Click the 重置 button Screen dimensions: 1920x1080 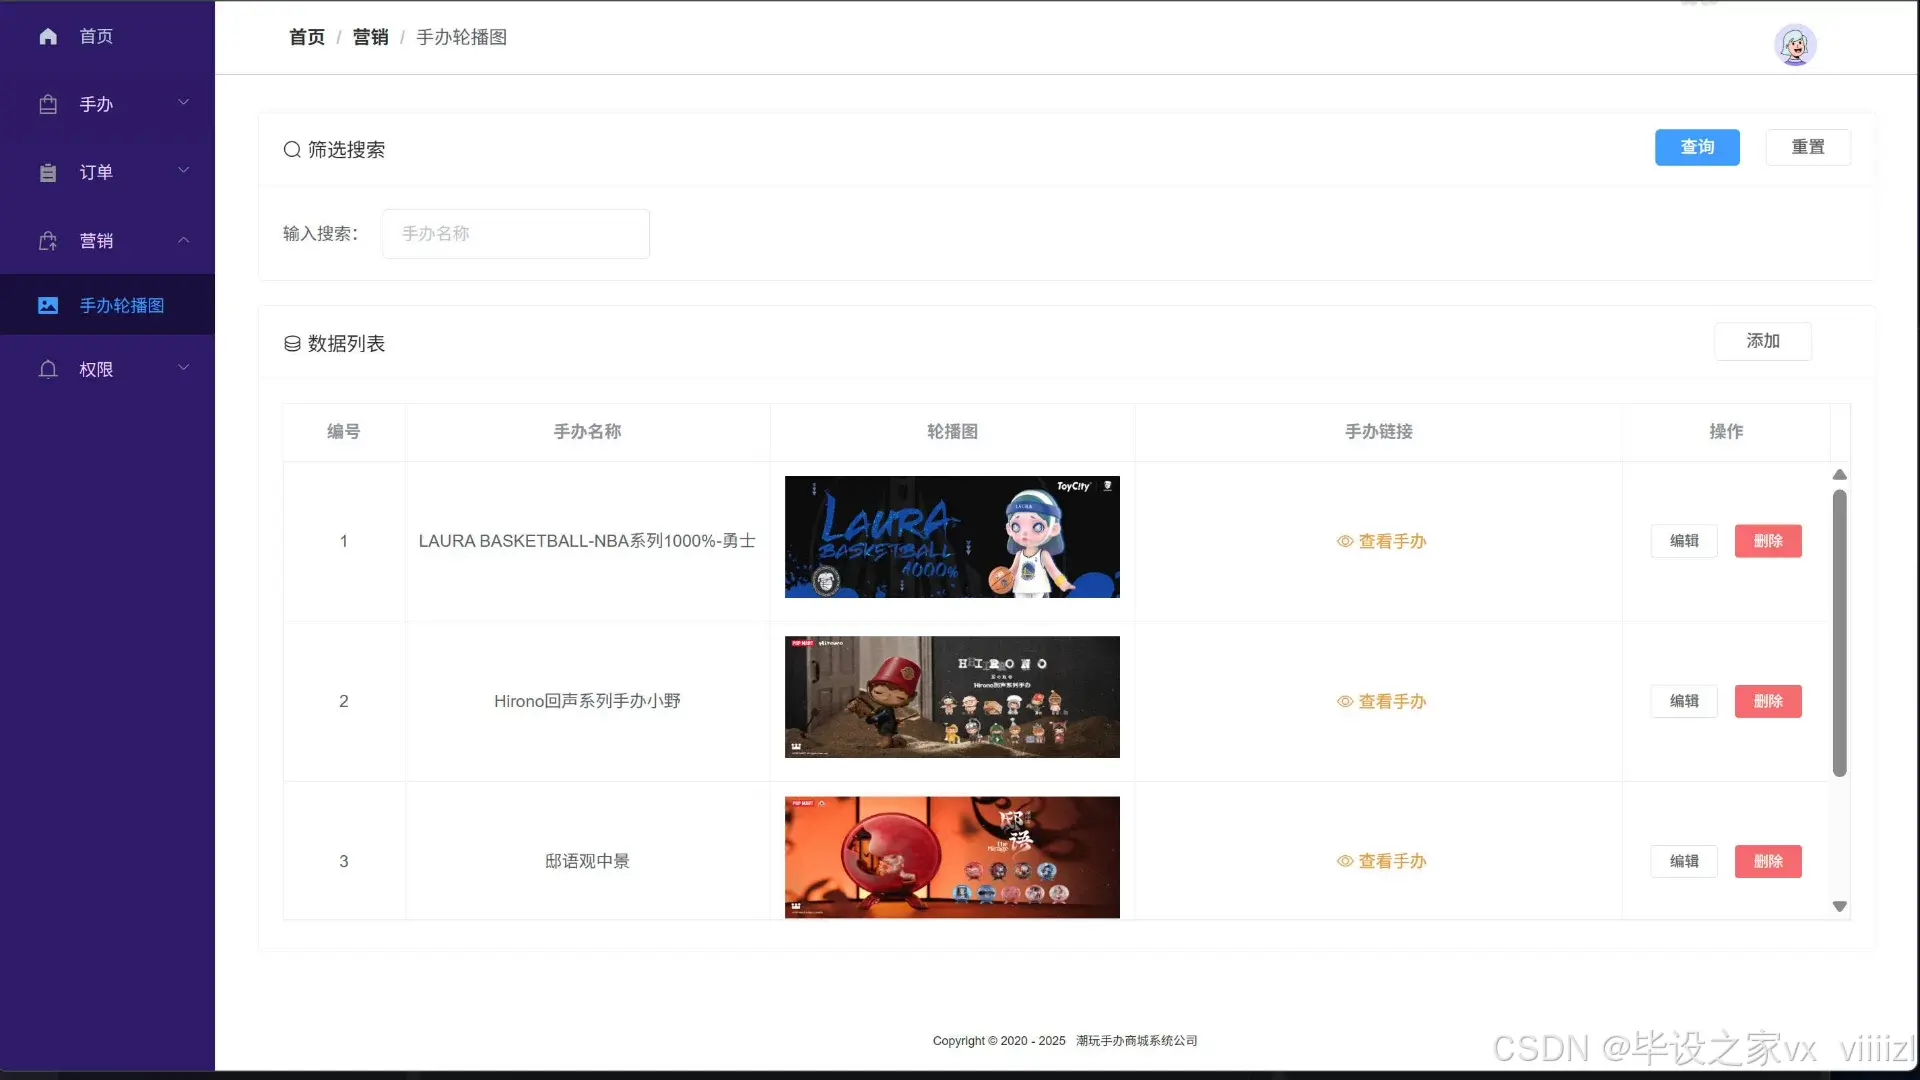1808,147
